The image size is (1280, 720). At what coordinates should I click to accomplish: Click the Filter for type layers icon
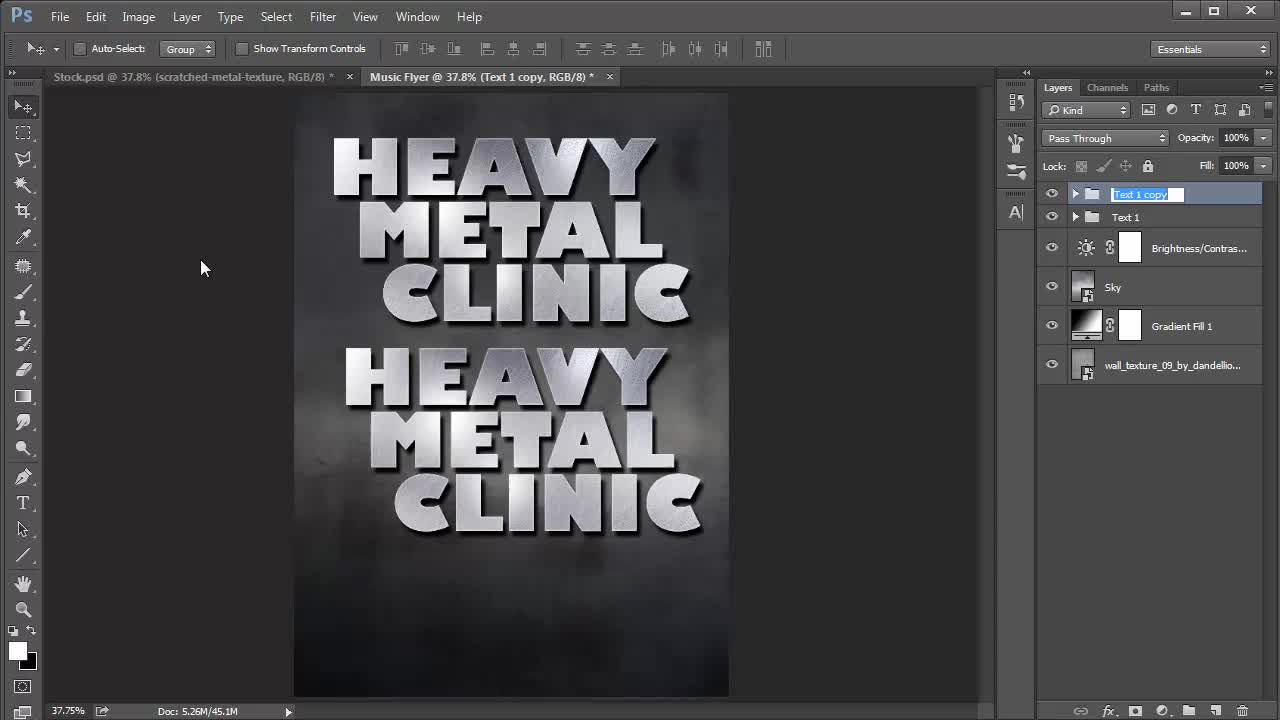point(1196,110)
